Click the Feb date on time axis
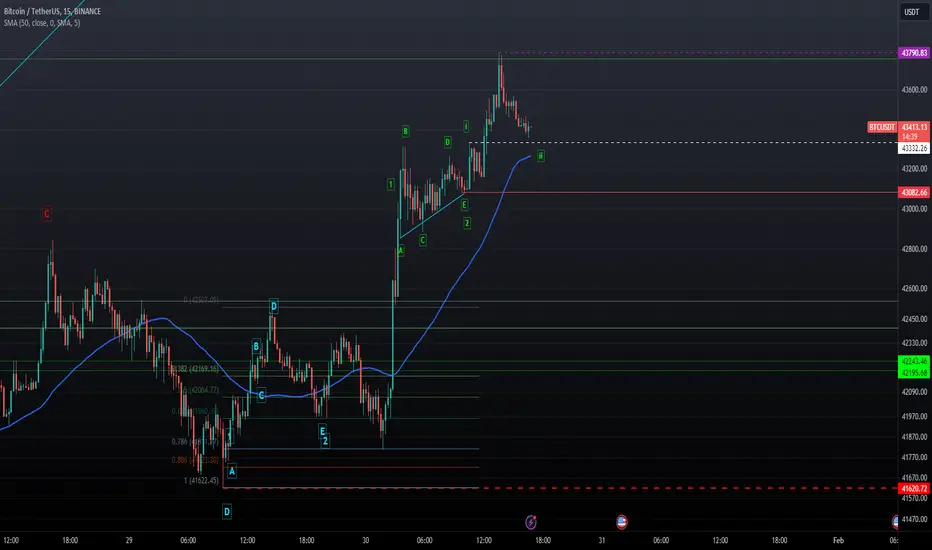 click(x=838, y=540)
